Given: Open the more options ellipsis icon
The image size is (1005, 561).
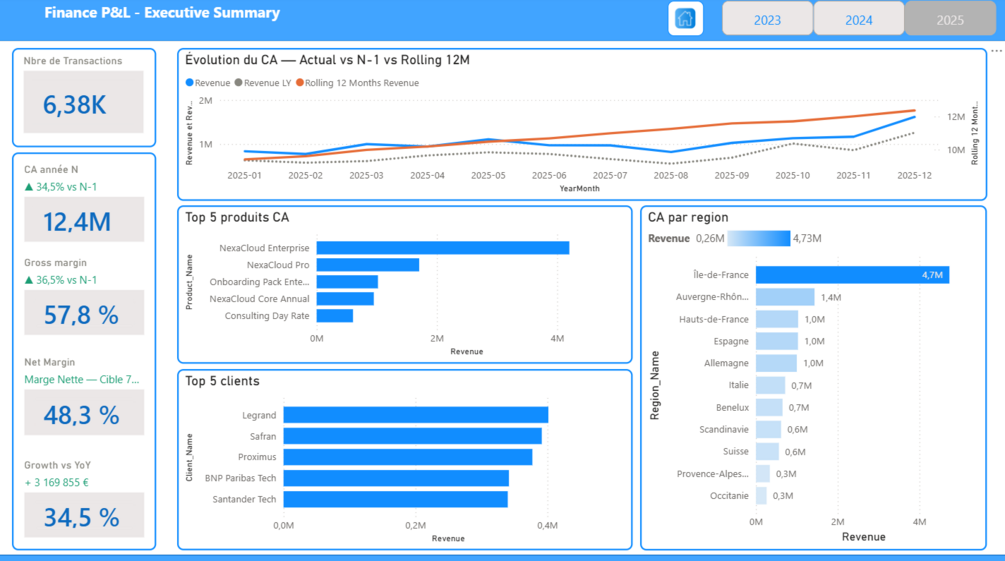Looking at the screenshot, I should [x=997, y=51].
